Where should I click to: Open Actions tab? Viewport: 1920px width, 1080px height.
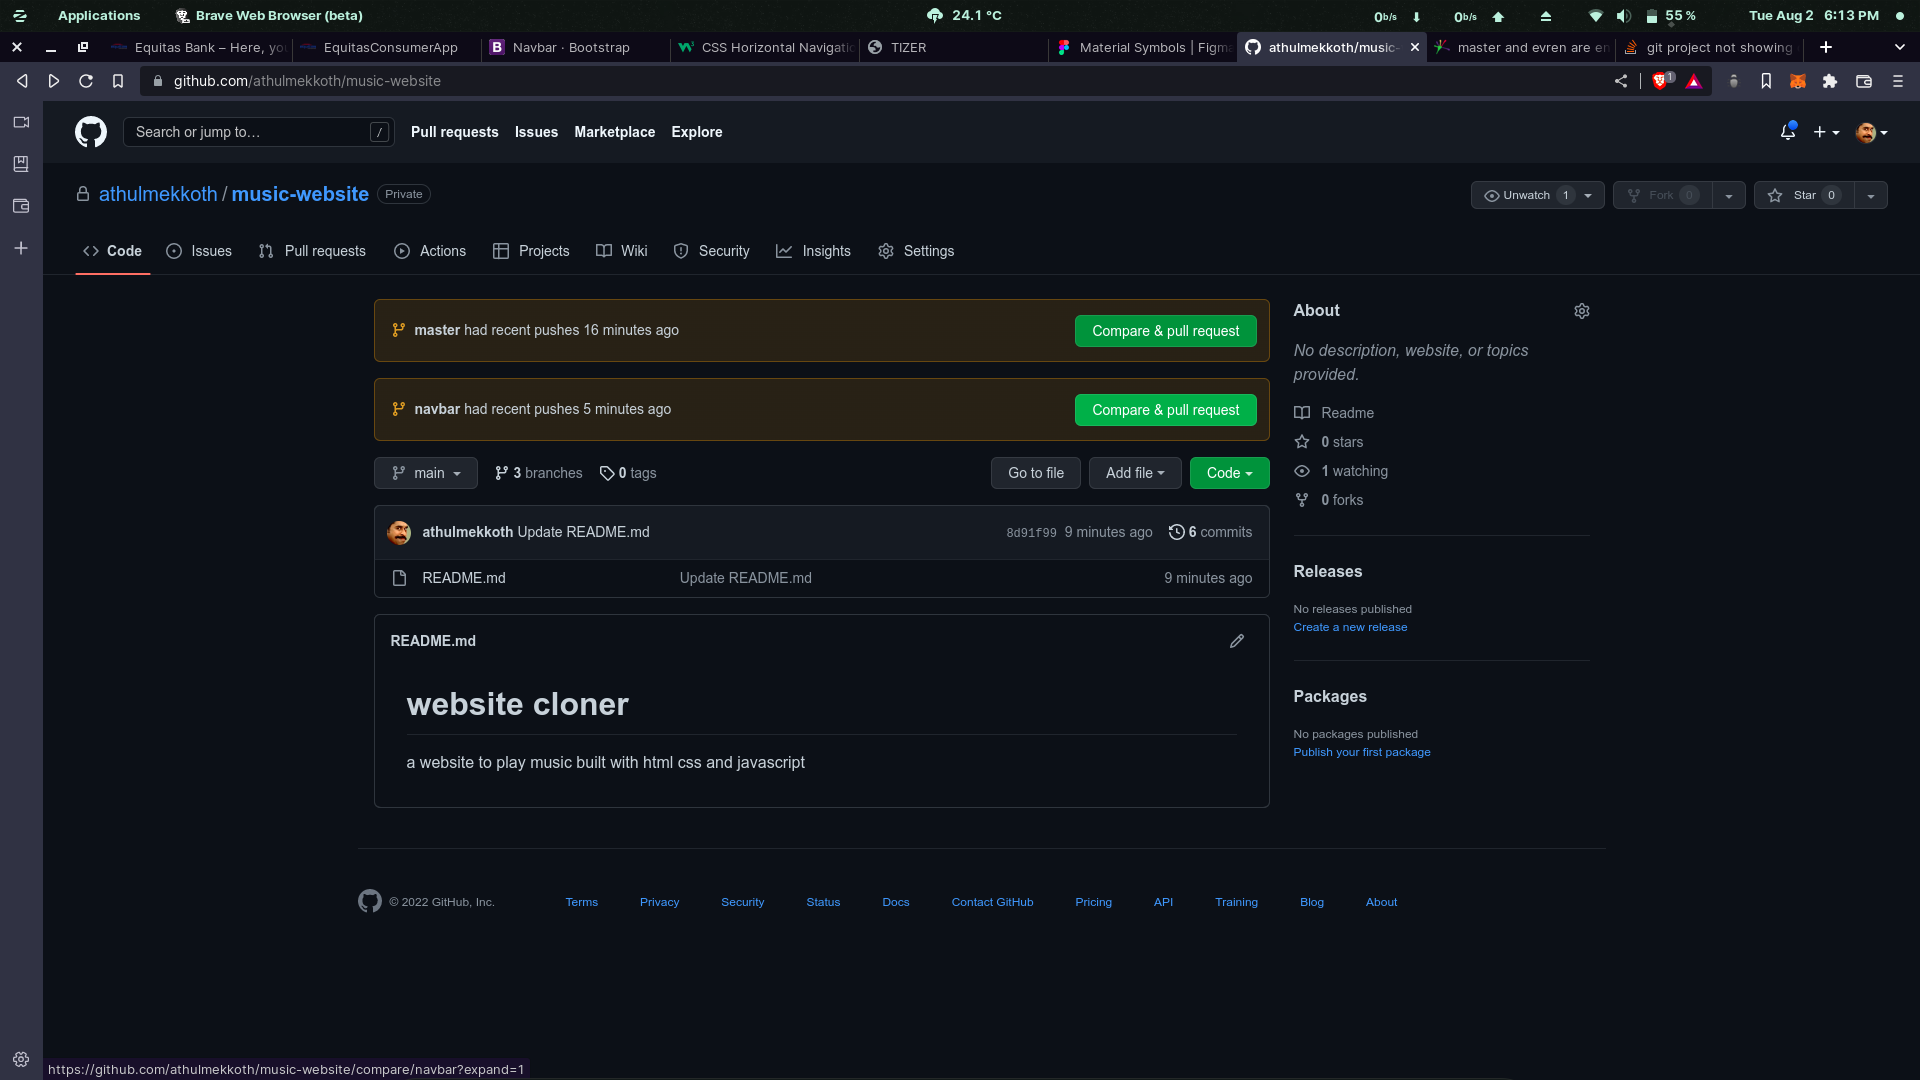coord(430,251)
